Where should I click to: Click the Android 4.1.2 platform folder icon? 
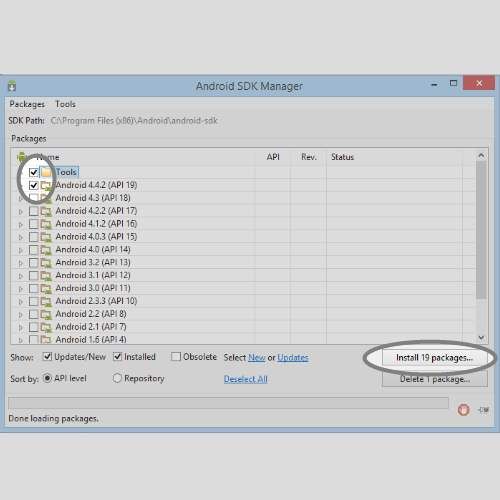point(46,224)
